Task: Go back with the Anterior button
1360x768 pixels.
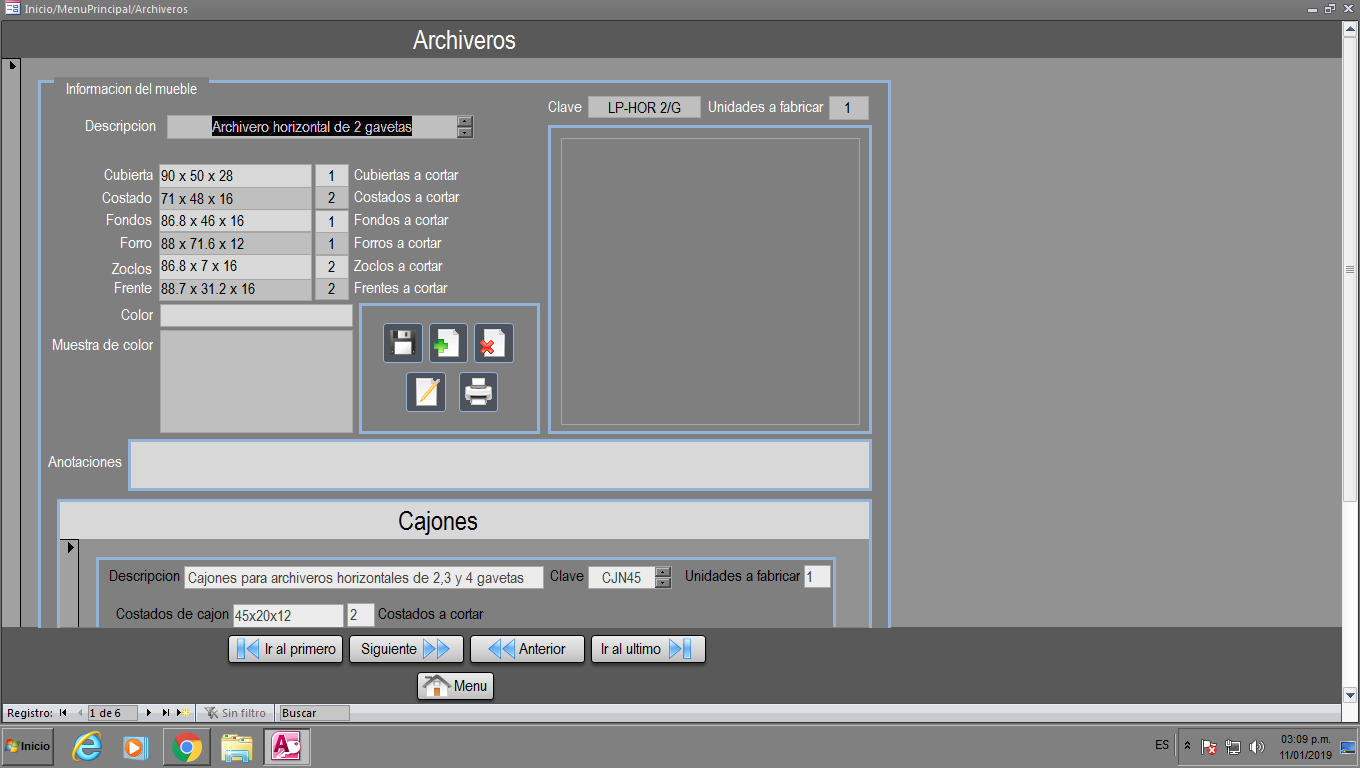Action: [526, 649]
